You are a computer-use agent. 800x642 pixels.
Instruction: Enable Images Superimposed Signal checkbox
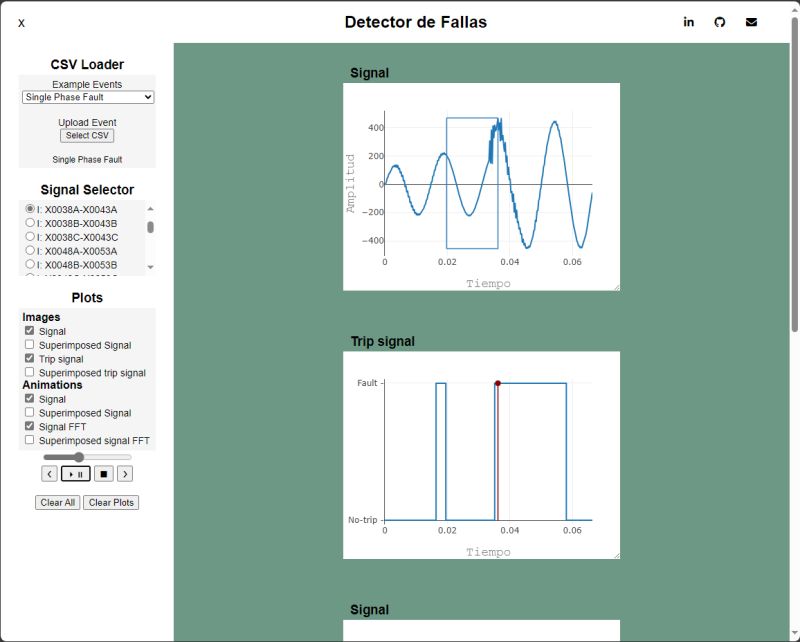pos(30,344)
